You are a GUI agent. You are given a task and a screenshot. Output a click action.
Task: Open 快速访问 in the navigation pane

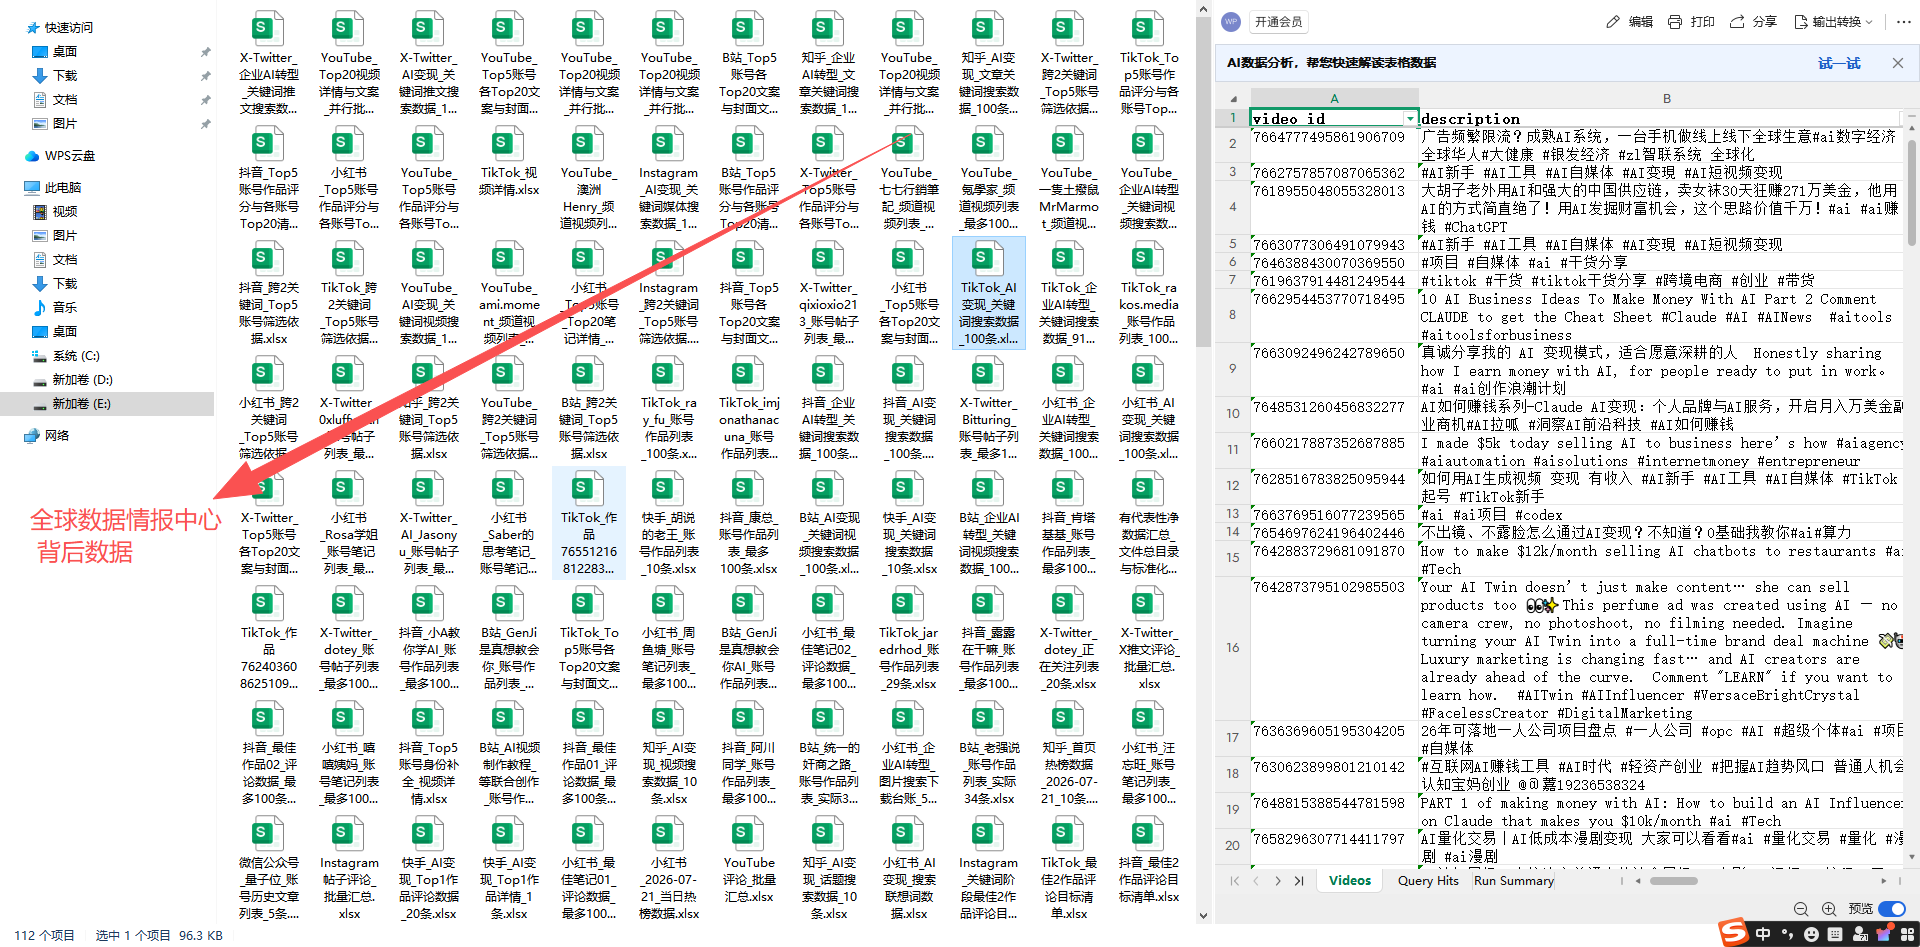pos(60,28)
